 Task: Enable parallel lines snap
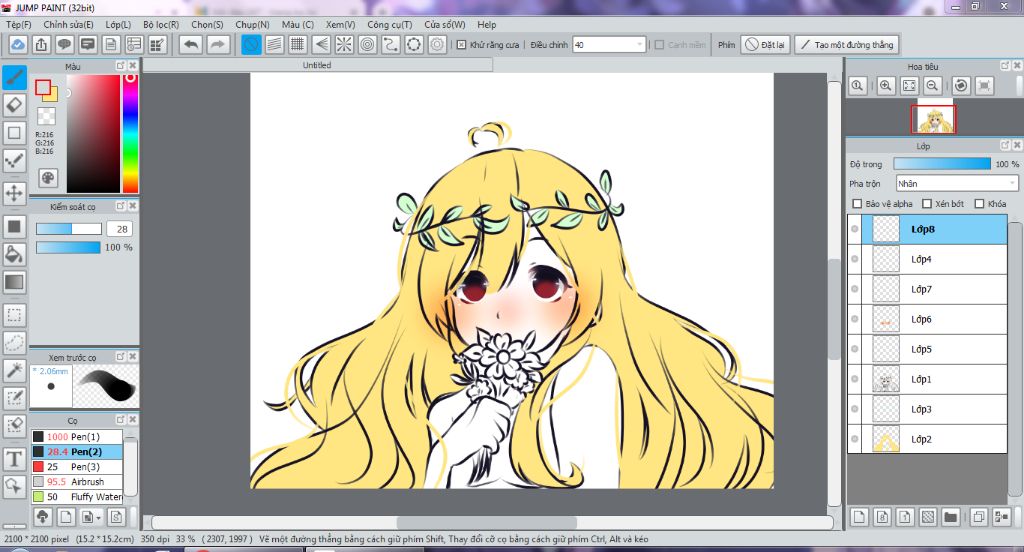click(274, 44)
